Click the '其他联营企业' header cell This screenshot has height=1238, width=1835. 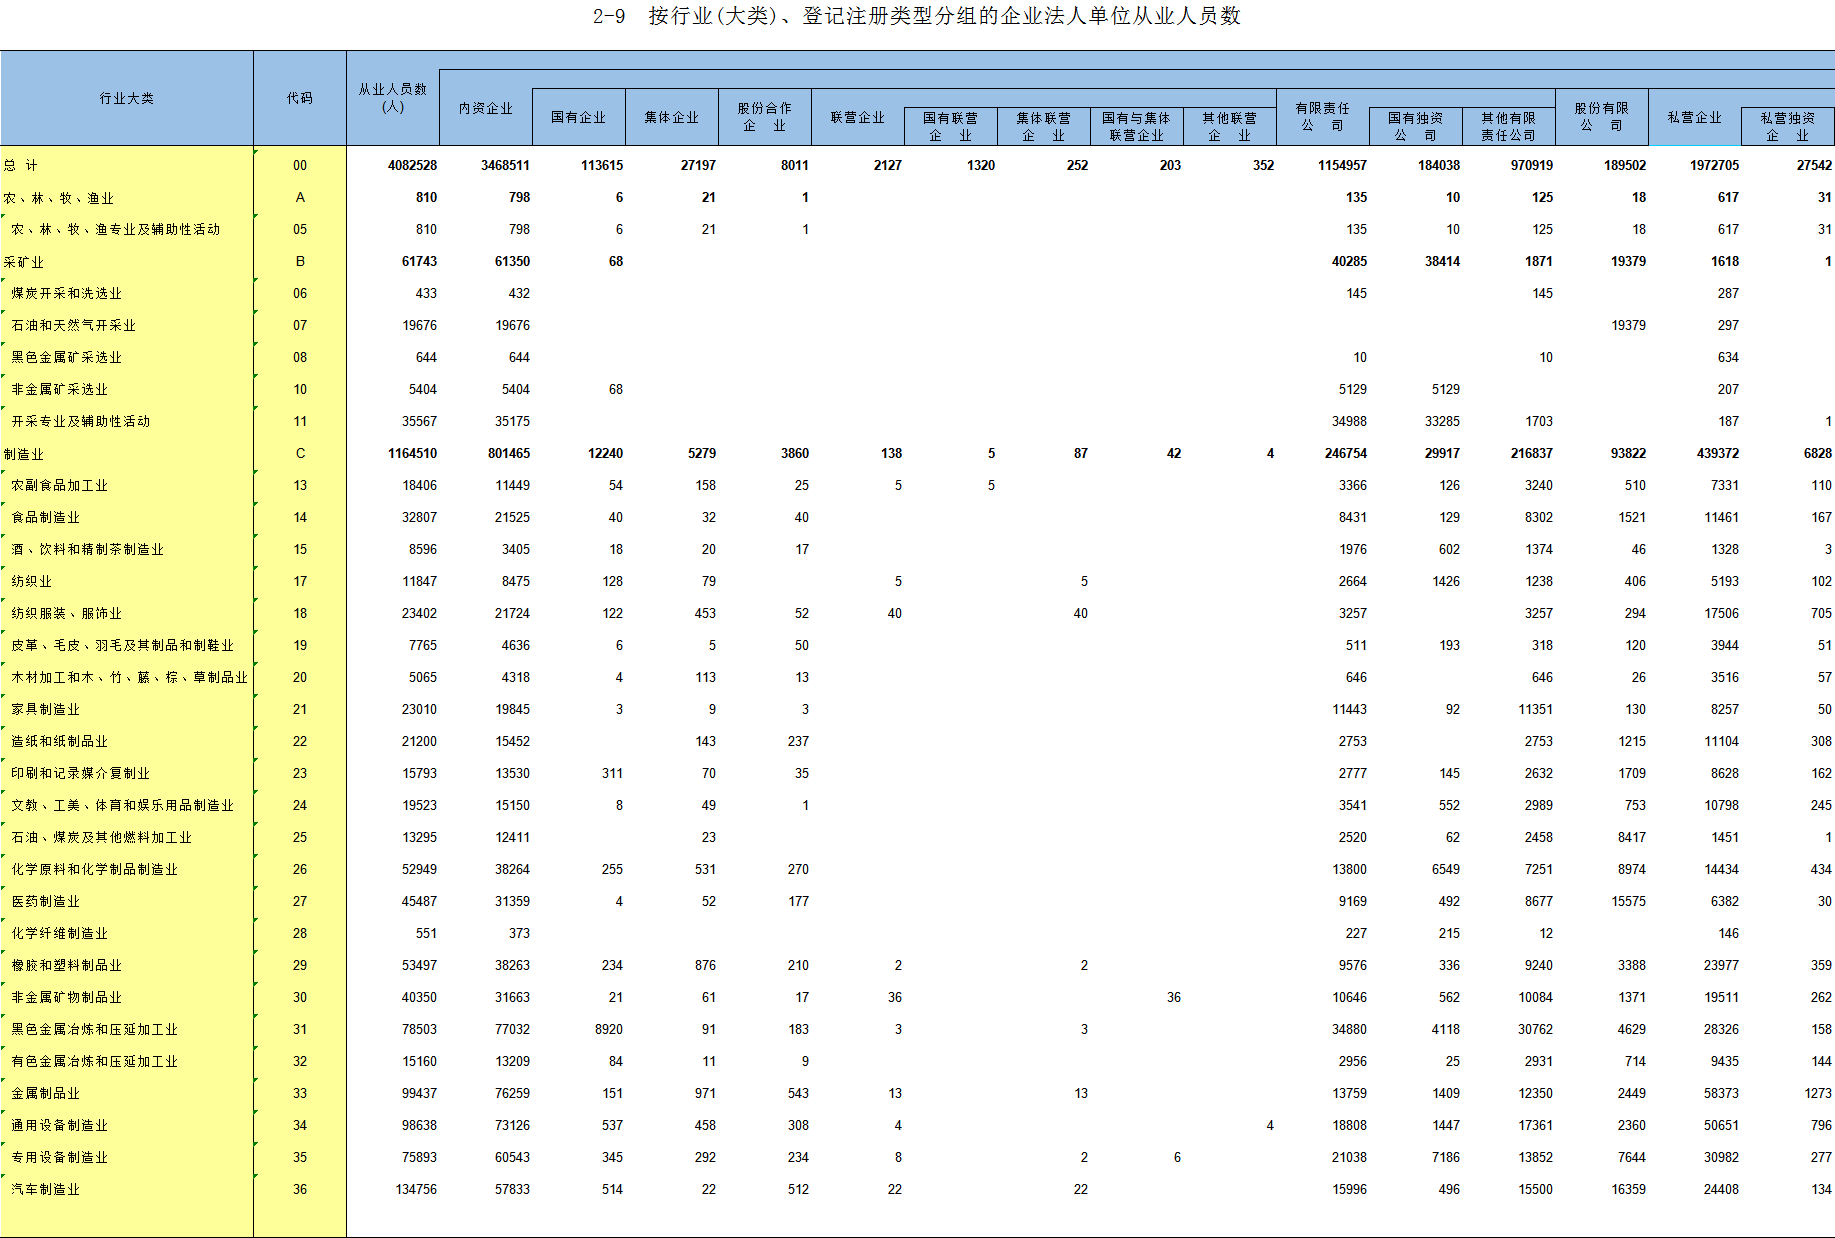(1230, 127)
